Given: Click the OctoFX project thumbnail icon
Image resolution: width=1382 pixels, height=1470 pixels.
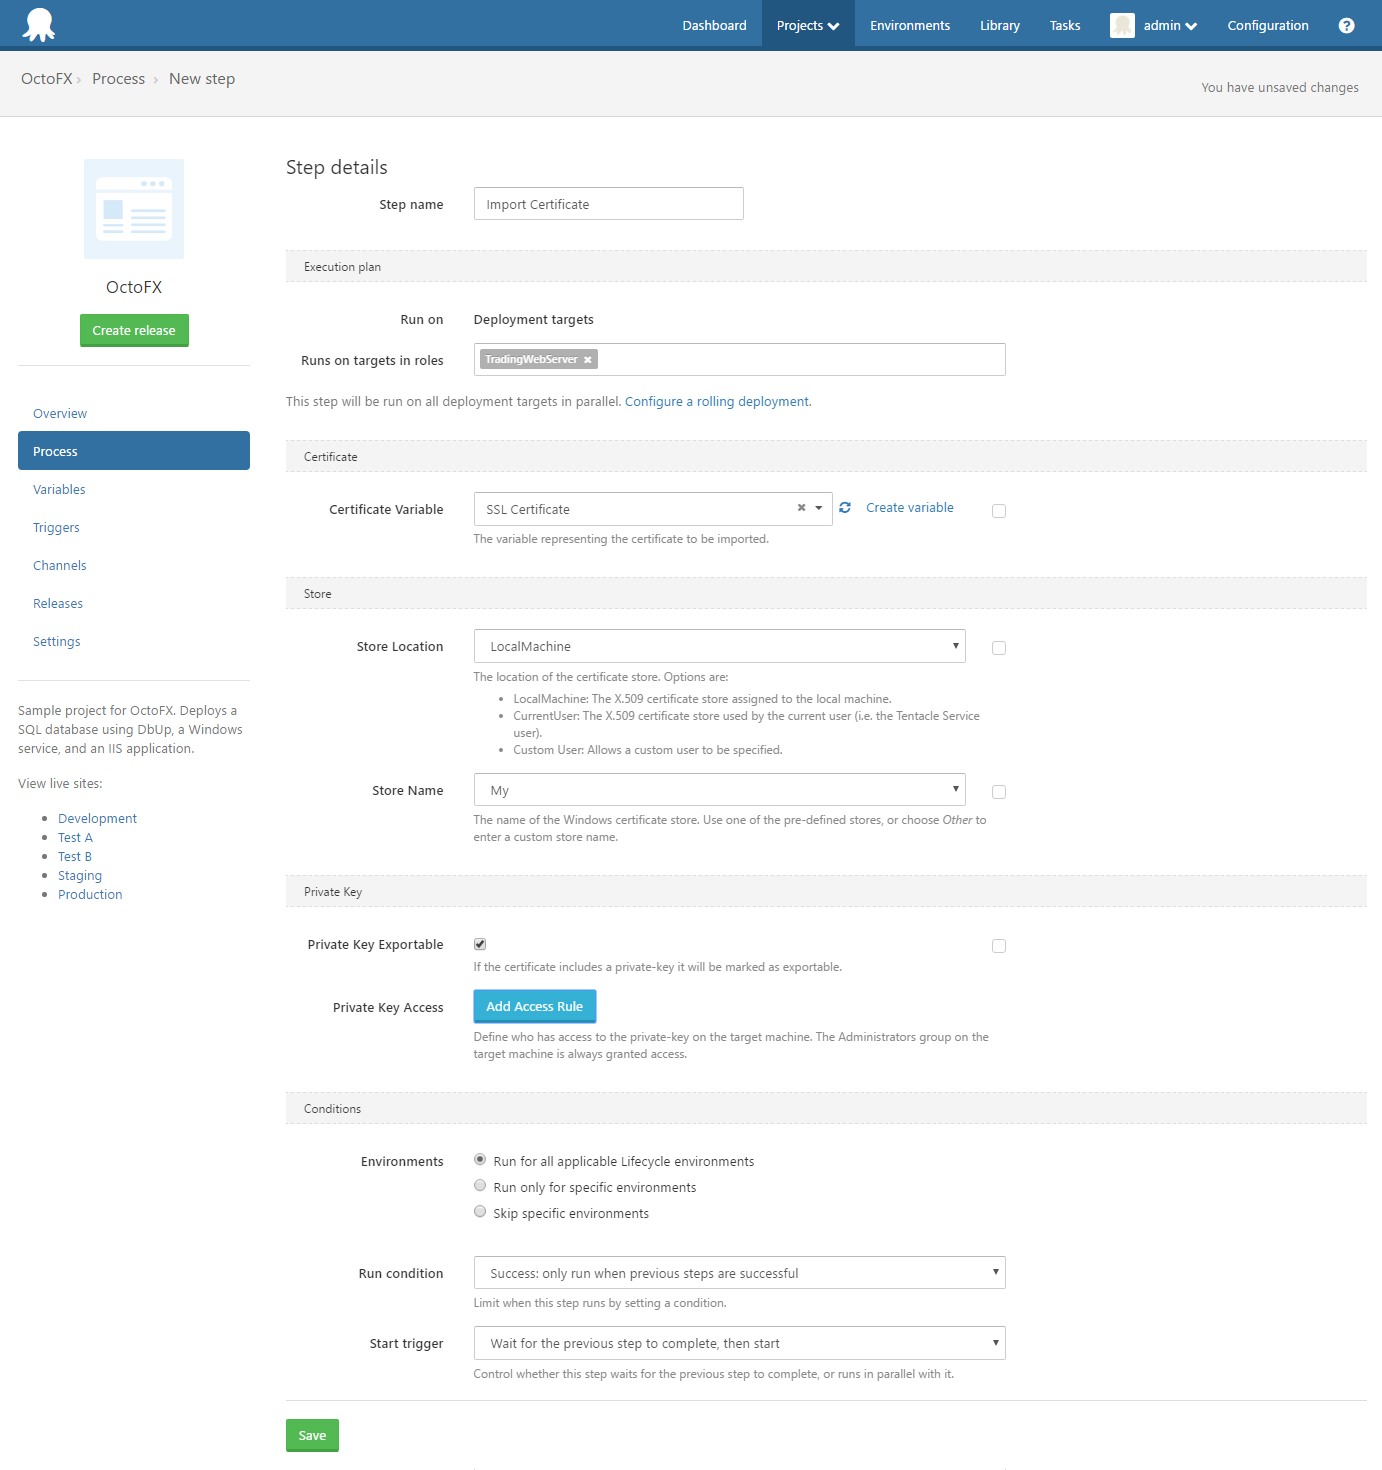Looking at the screenshot, I should click(134, 209).
